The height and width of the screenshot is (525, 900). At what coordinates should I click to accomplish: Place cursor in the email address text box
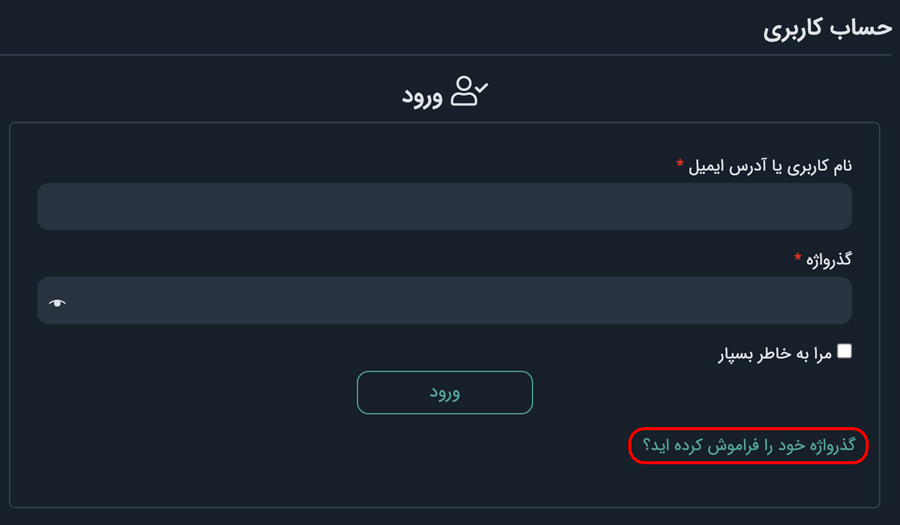(x=444, y=207)
